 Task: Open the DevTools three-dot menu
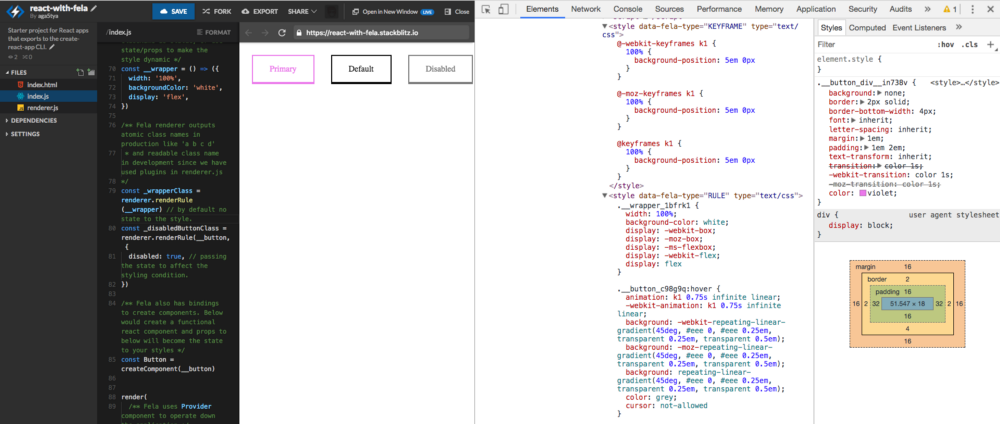[x=973, y=9]
